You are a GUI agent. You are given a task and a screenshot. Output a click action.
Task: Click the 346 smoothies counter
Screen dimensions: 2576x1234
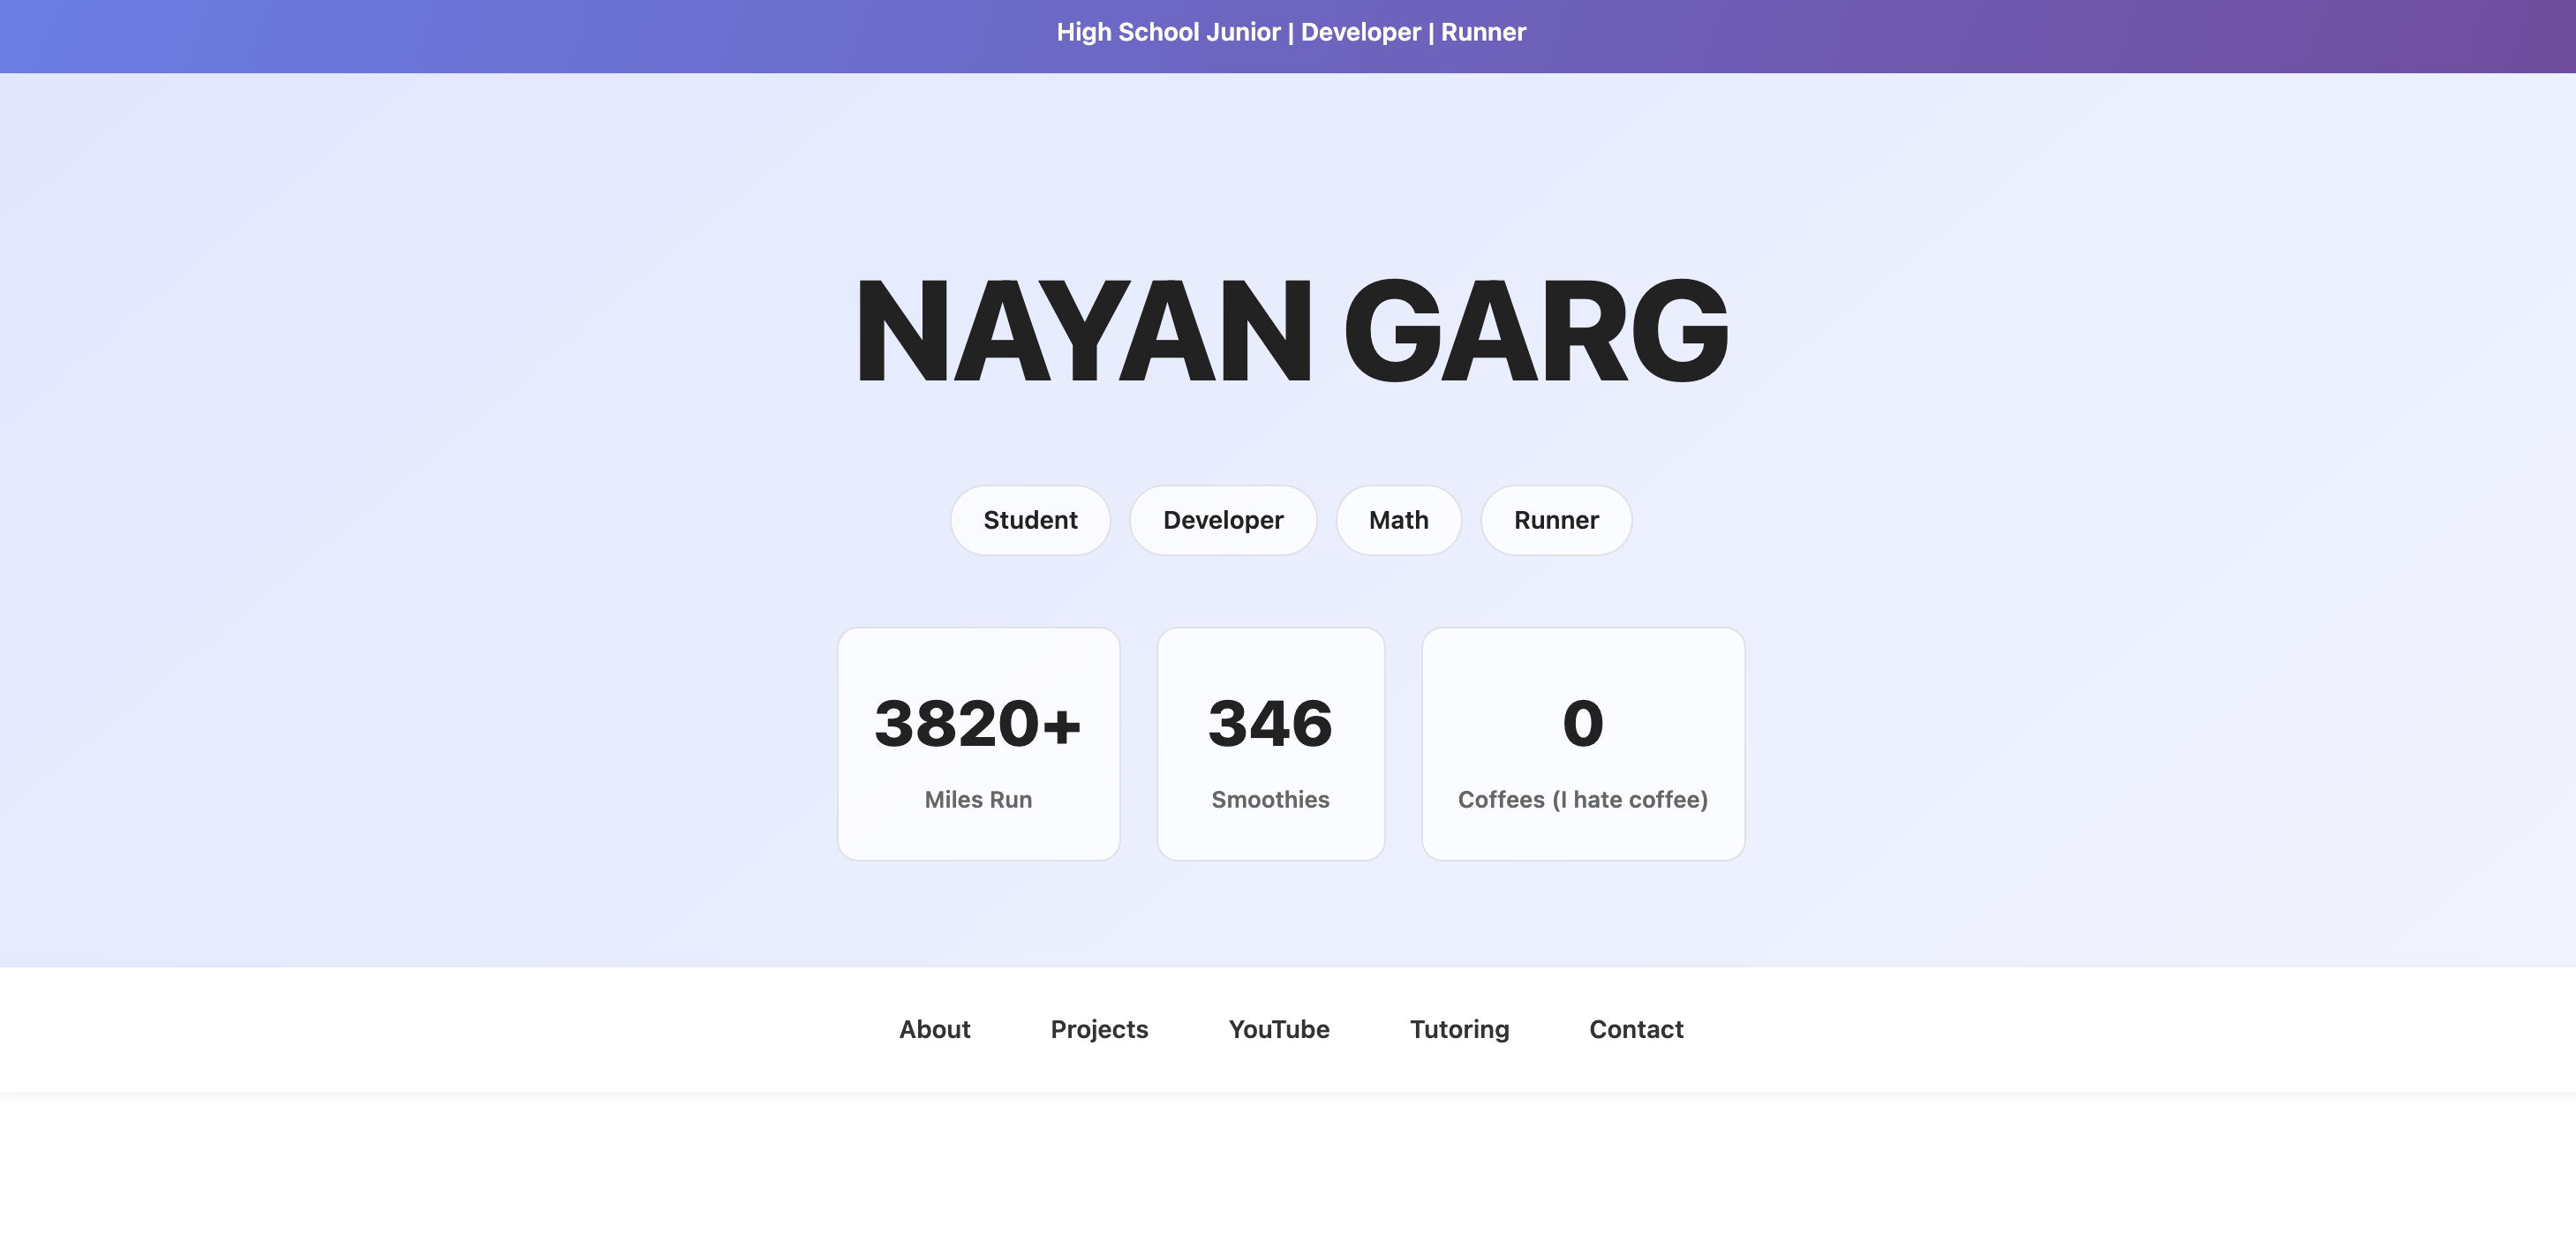pyautogui.click(x=1270, y=724)
